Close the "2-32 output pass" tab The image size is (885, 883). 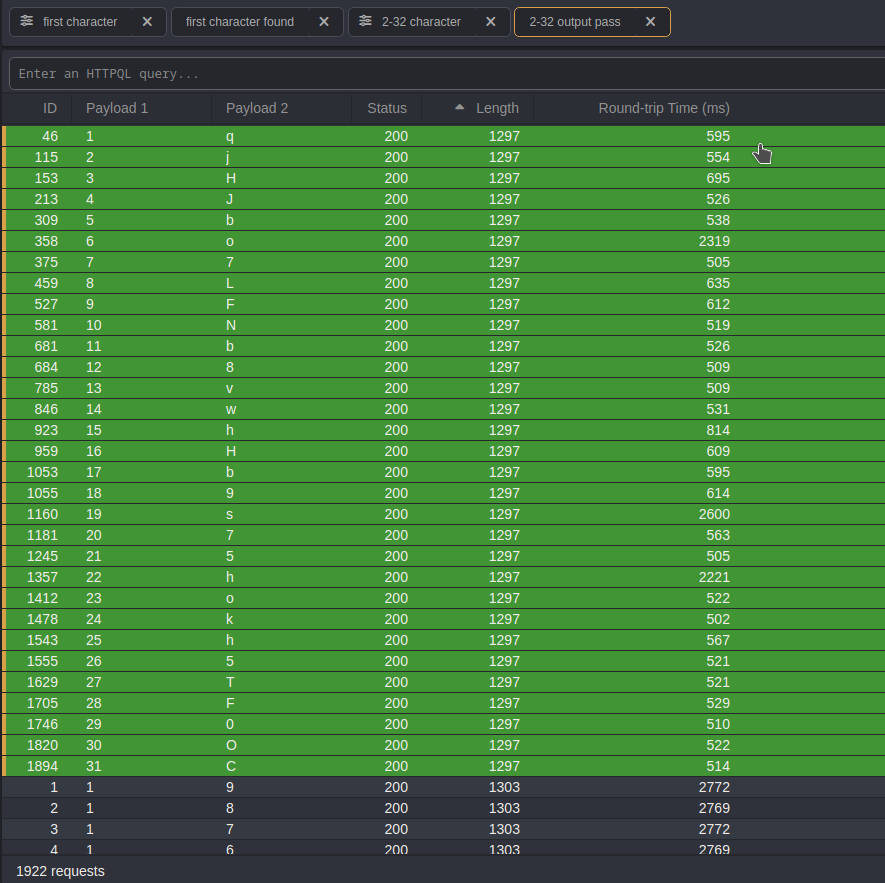coord(650,22)
